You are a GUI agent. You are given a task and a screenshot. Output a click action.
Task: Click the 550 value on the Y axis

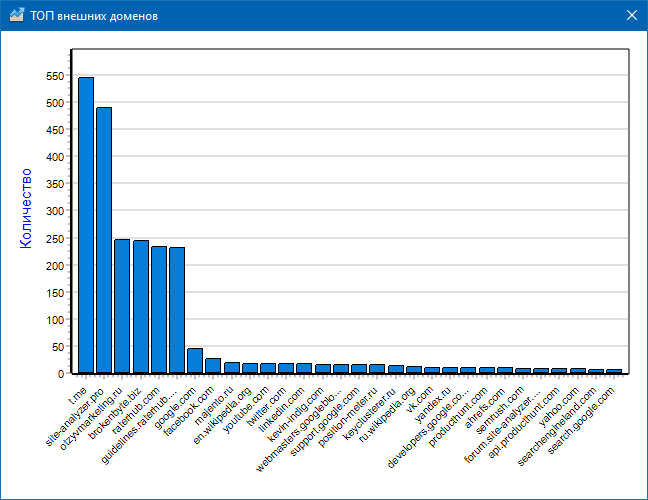tap(55, 76)
